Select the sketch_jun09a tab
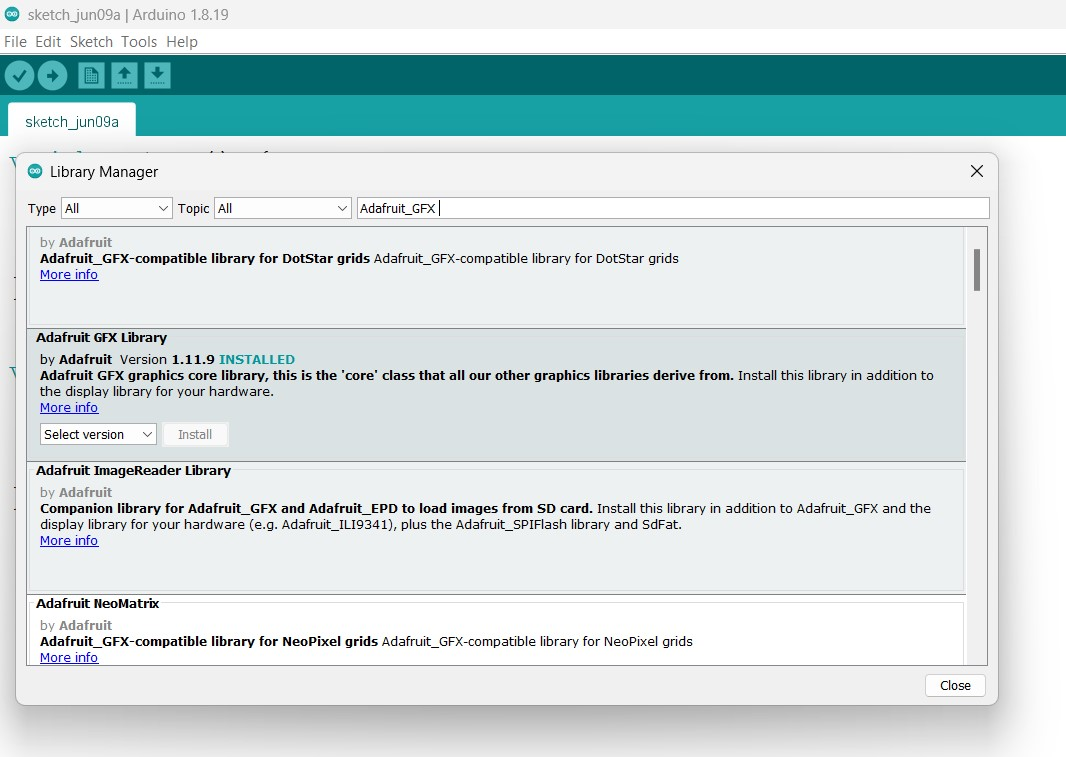 tap(72, 121)
